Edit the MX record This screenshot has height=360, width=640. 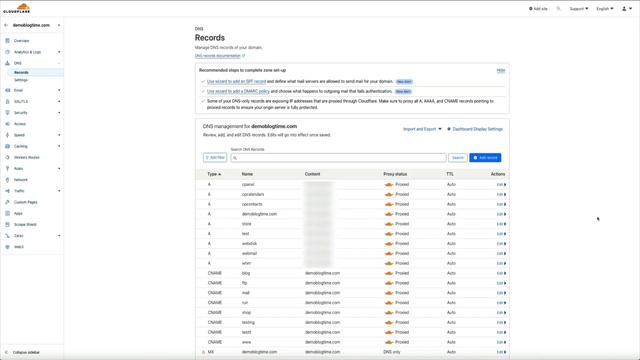501,352
